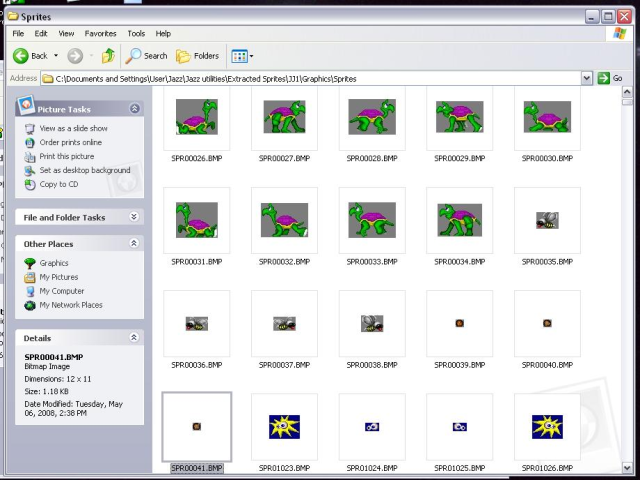Screen dimensions: 640x480
Task: Click the Copy to CD disc icon
Action: (x=30, y=184)
